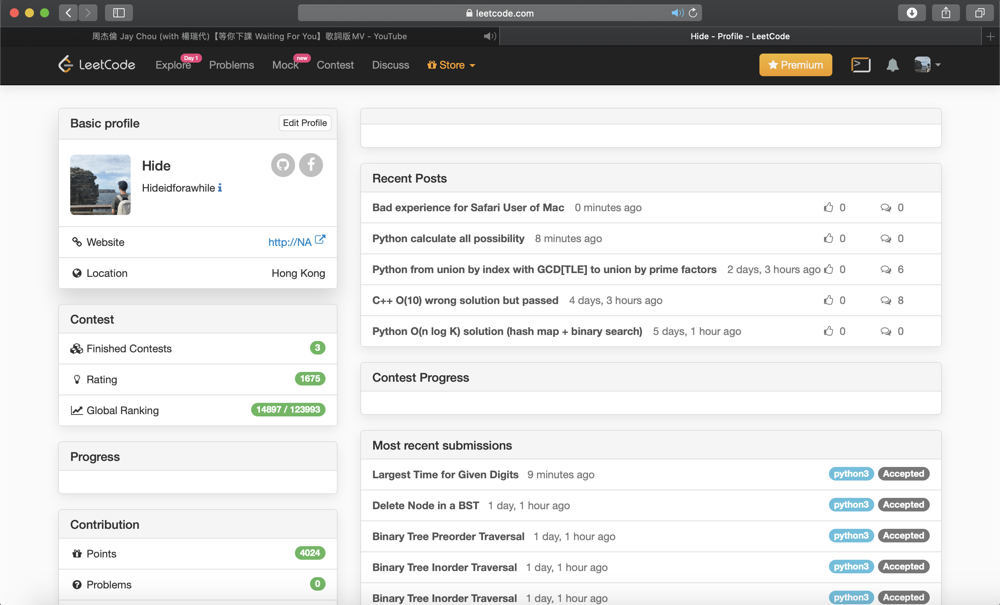Click the Points gift icon
This screenshot has height=605, width=1000.
coord(77,553)
